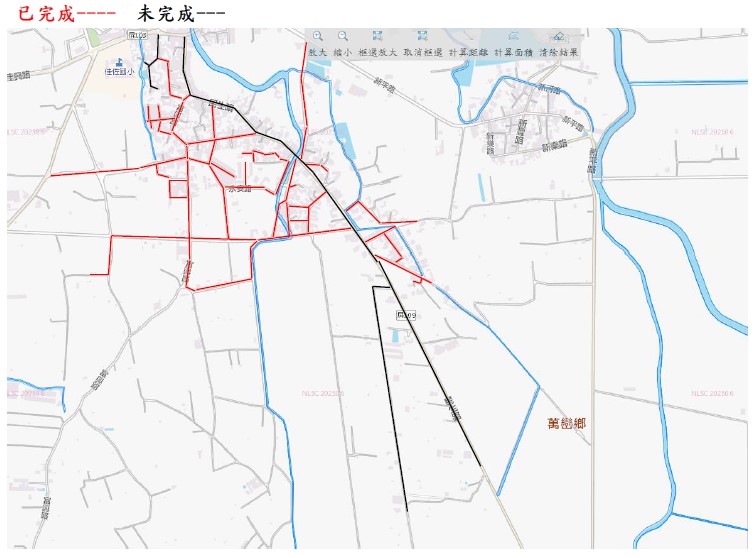Image resolution: width=755 pixels, height=558 pixels.
Task: Click the 萬巒鄉 township label
Action: click(567, 424)
